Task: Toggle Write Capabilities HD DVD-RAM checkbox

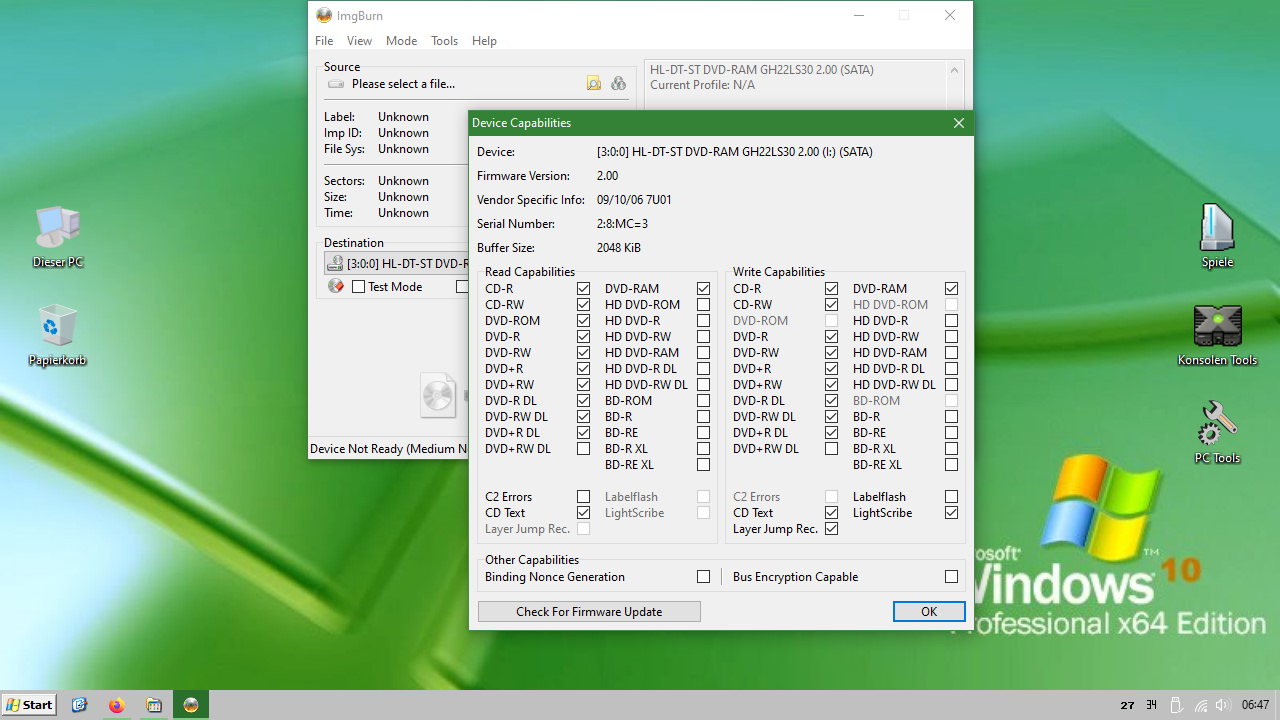Action: point(951,353)
